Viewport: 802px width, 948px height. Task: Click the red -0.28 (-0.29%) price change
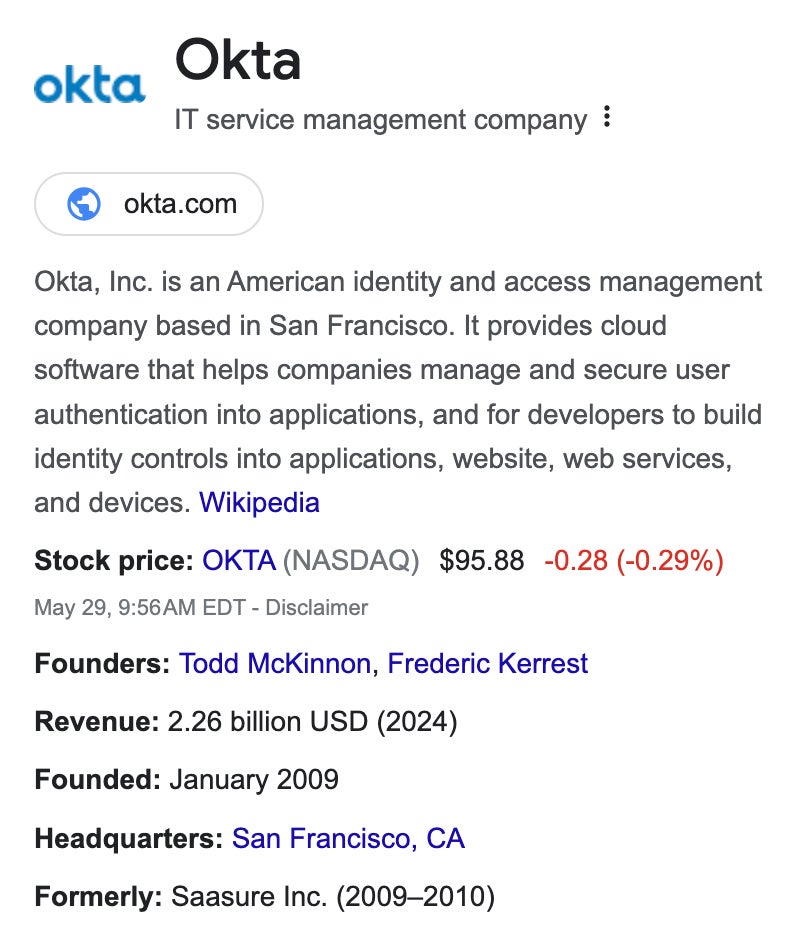click(633, 561)
